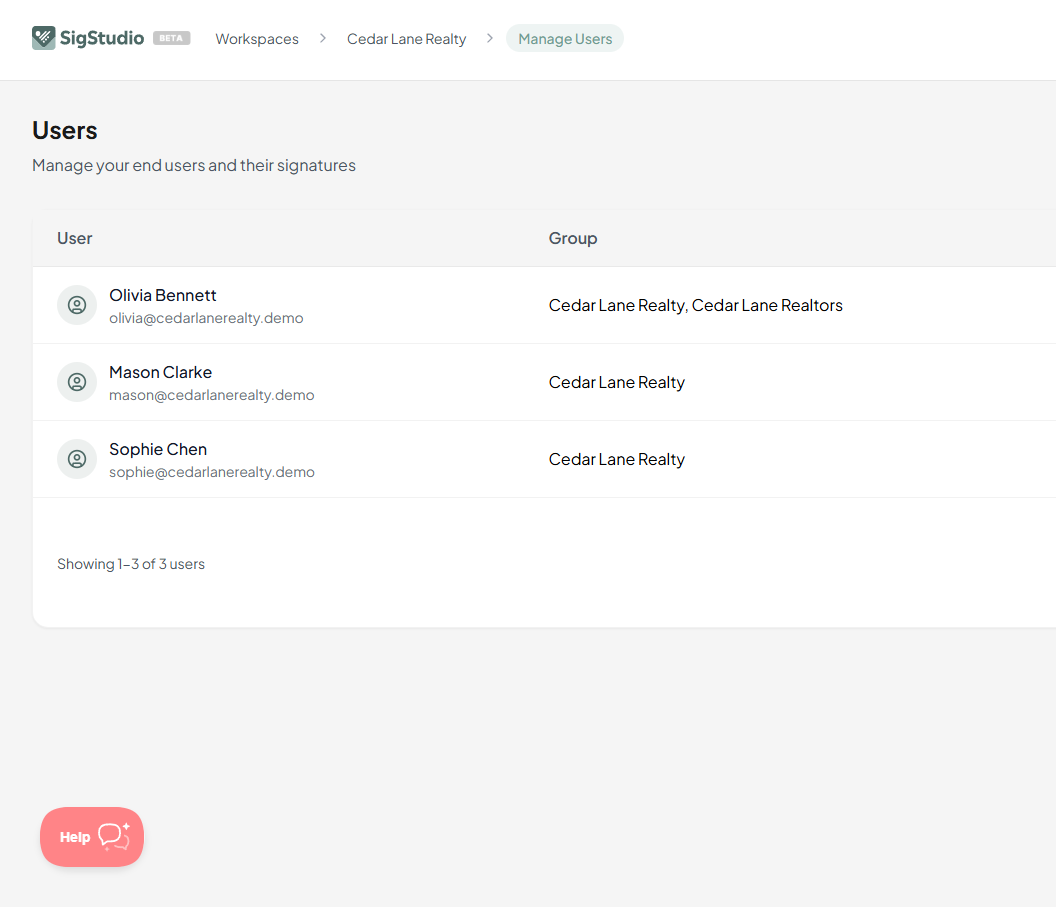Click the User column header
The width and height of the screenshot is (1056, 907).
(75, 238)
